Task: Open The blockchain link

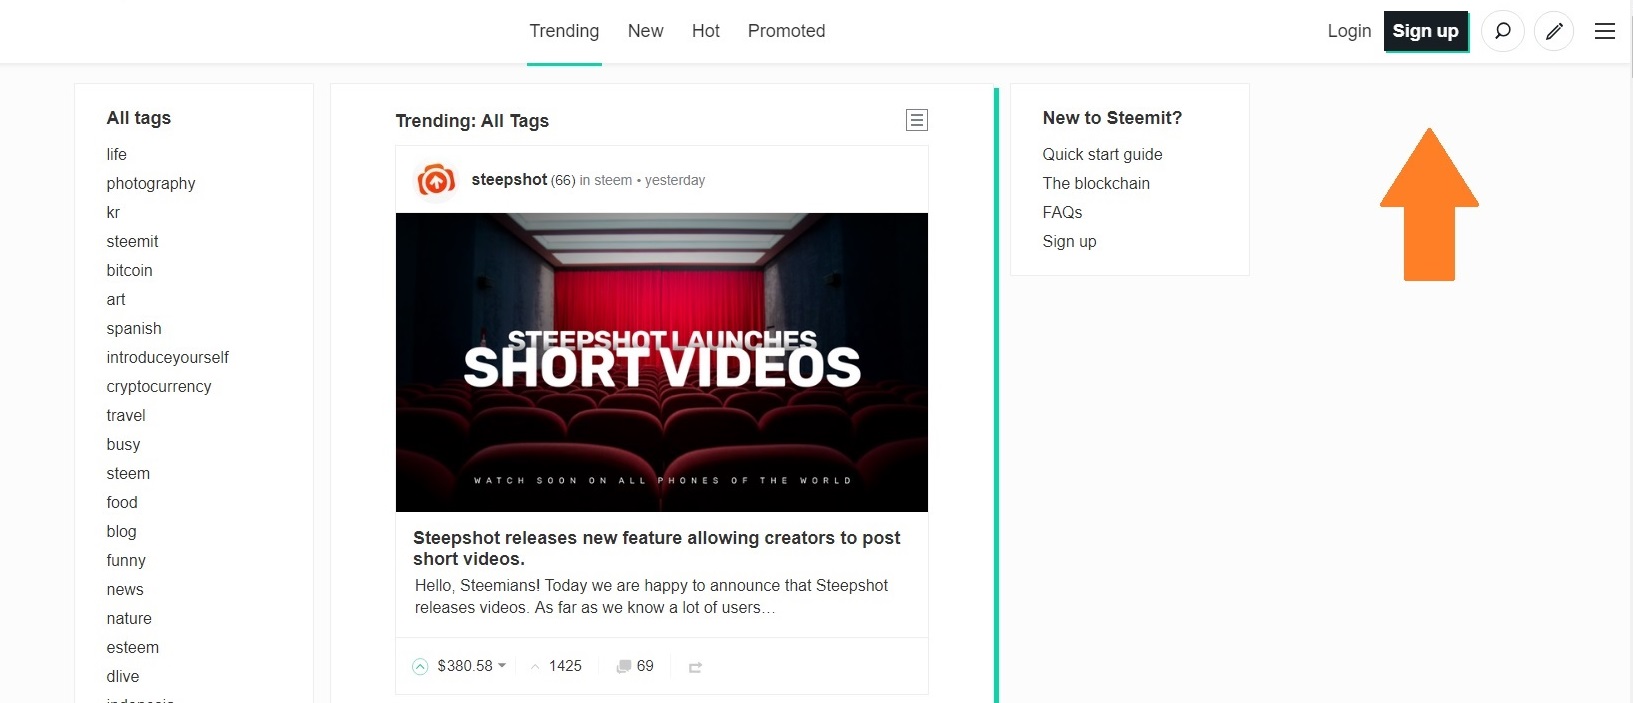Action: click(x=1096, y=183)
